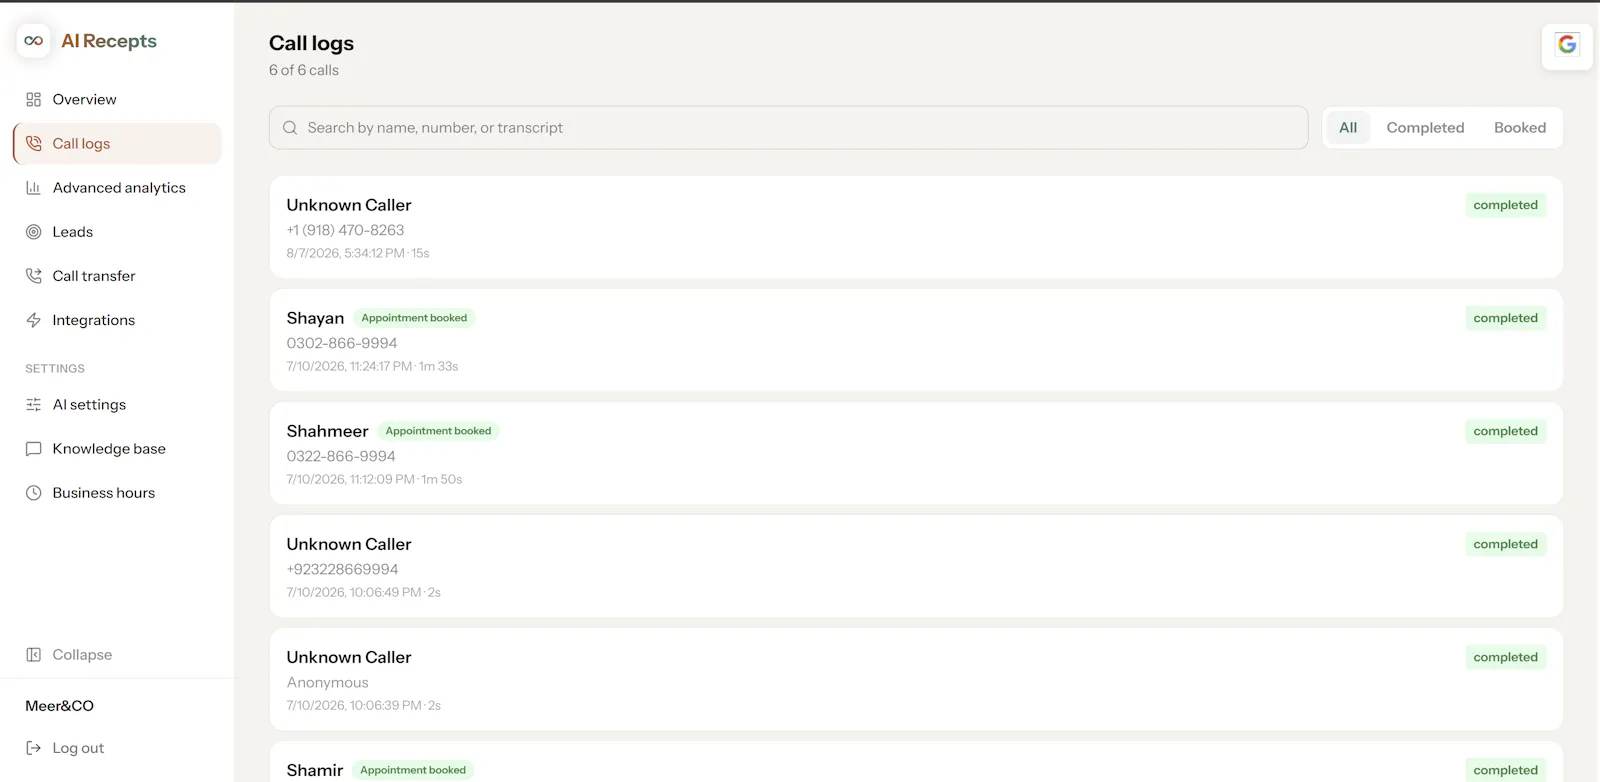Screen dimensions: 1600x782
Task: Open the +1 (918) 470-8263 call entry
Action: pos(915,228)
